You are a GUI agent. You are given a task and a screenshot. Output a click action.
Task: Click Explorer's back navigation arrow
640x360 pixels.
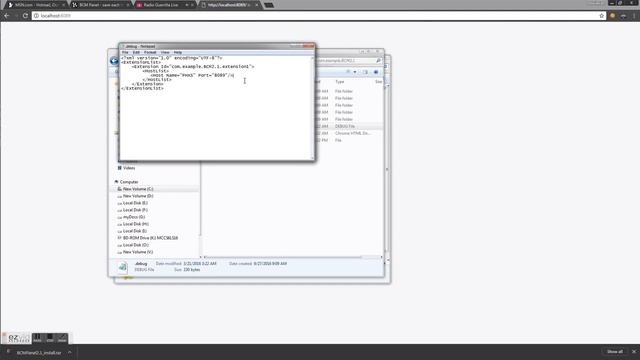point(114,61)
